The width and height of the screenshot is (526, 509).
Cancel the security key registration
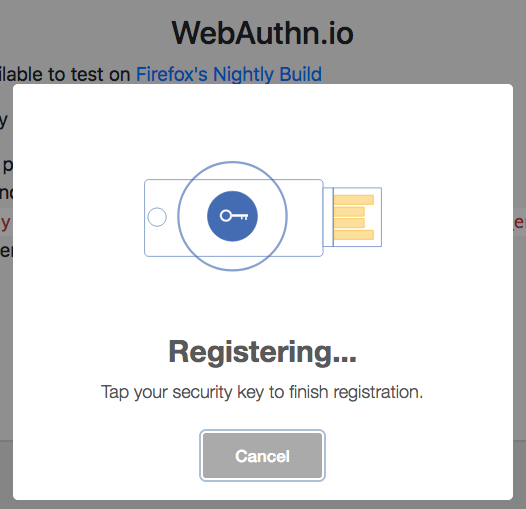pos(262,455)
